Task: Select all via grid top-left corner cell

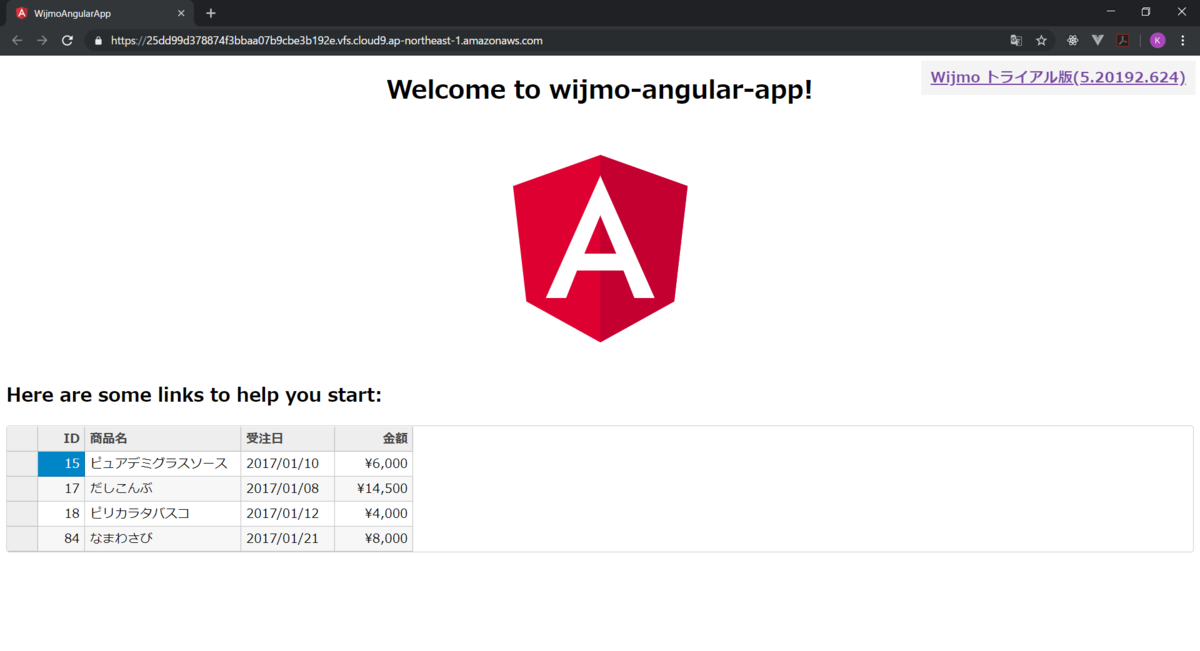Action: click(22, 438)
